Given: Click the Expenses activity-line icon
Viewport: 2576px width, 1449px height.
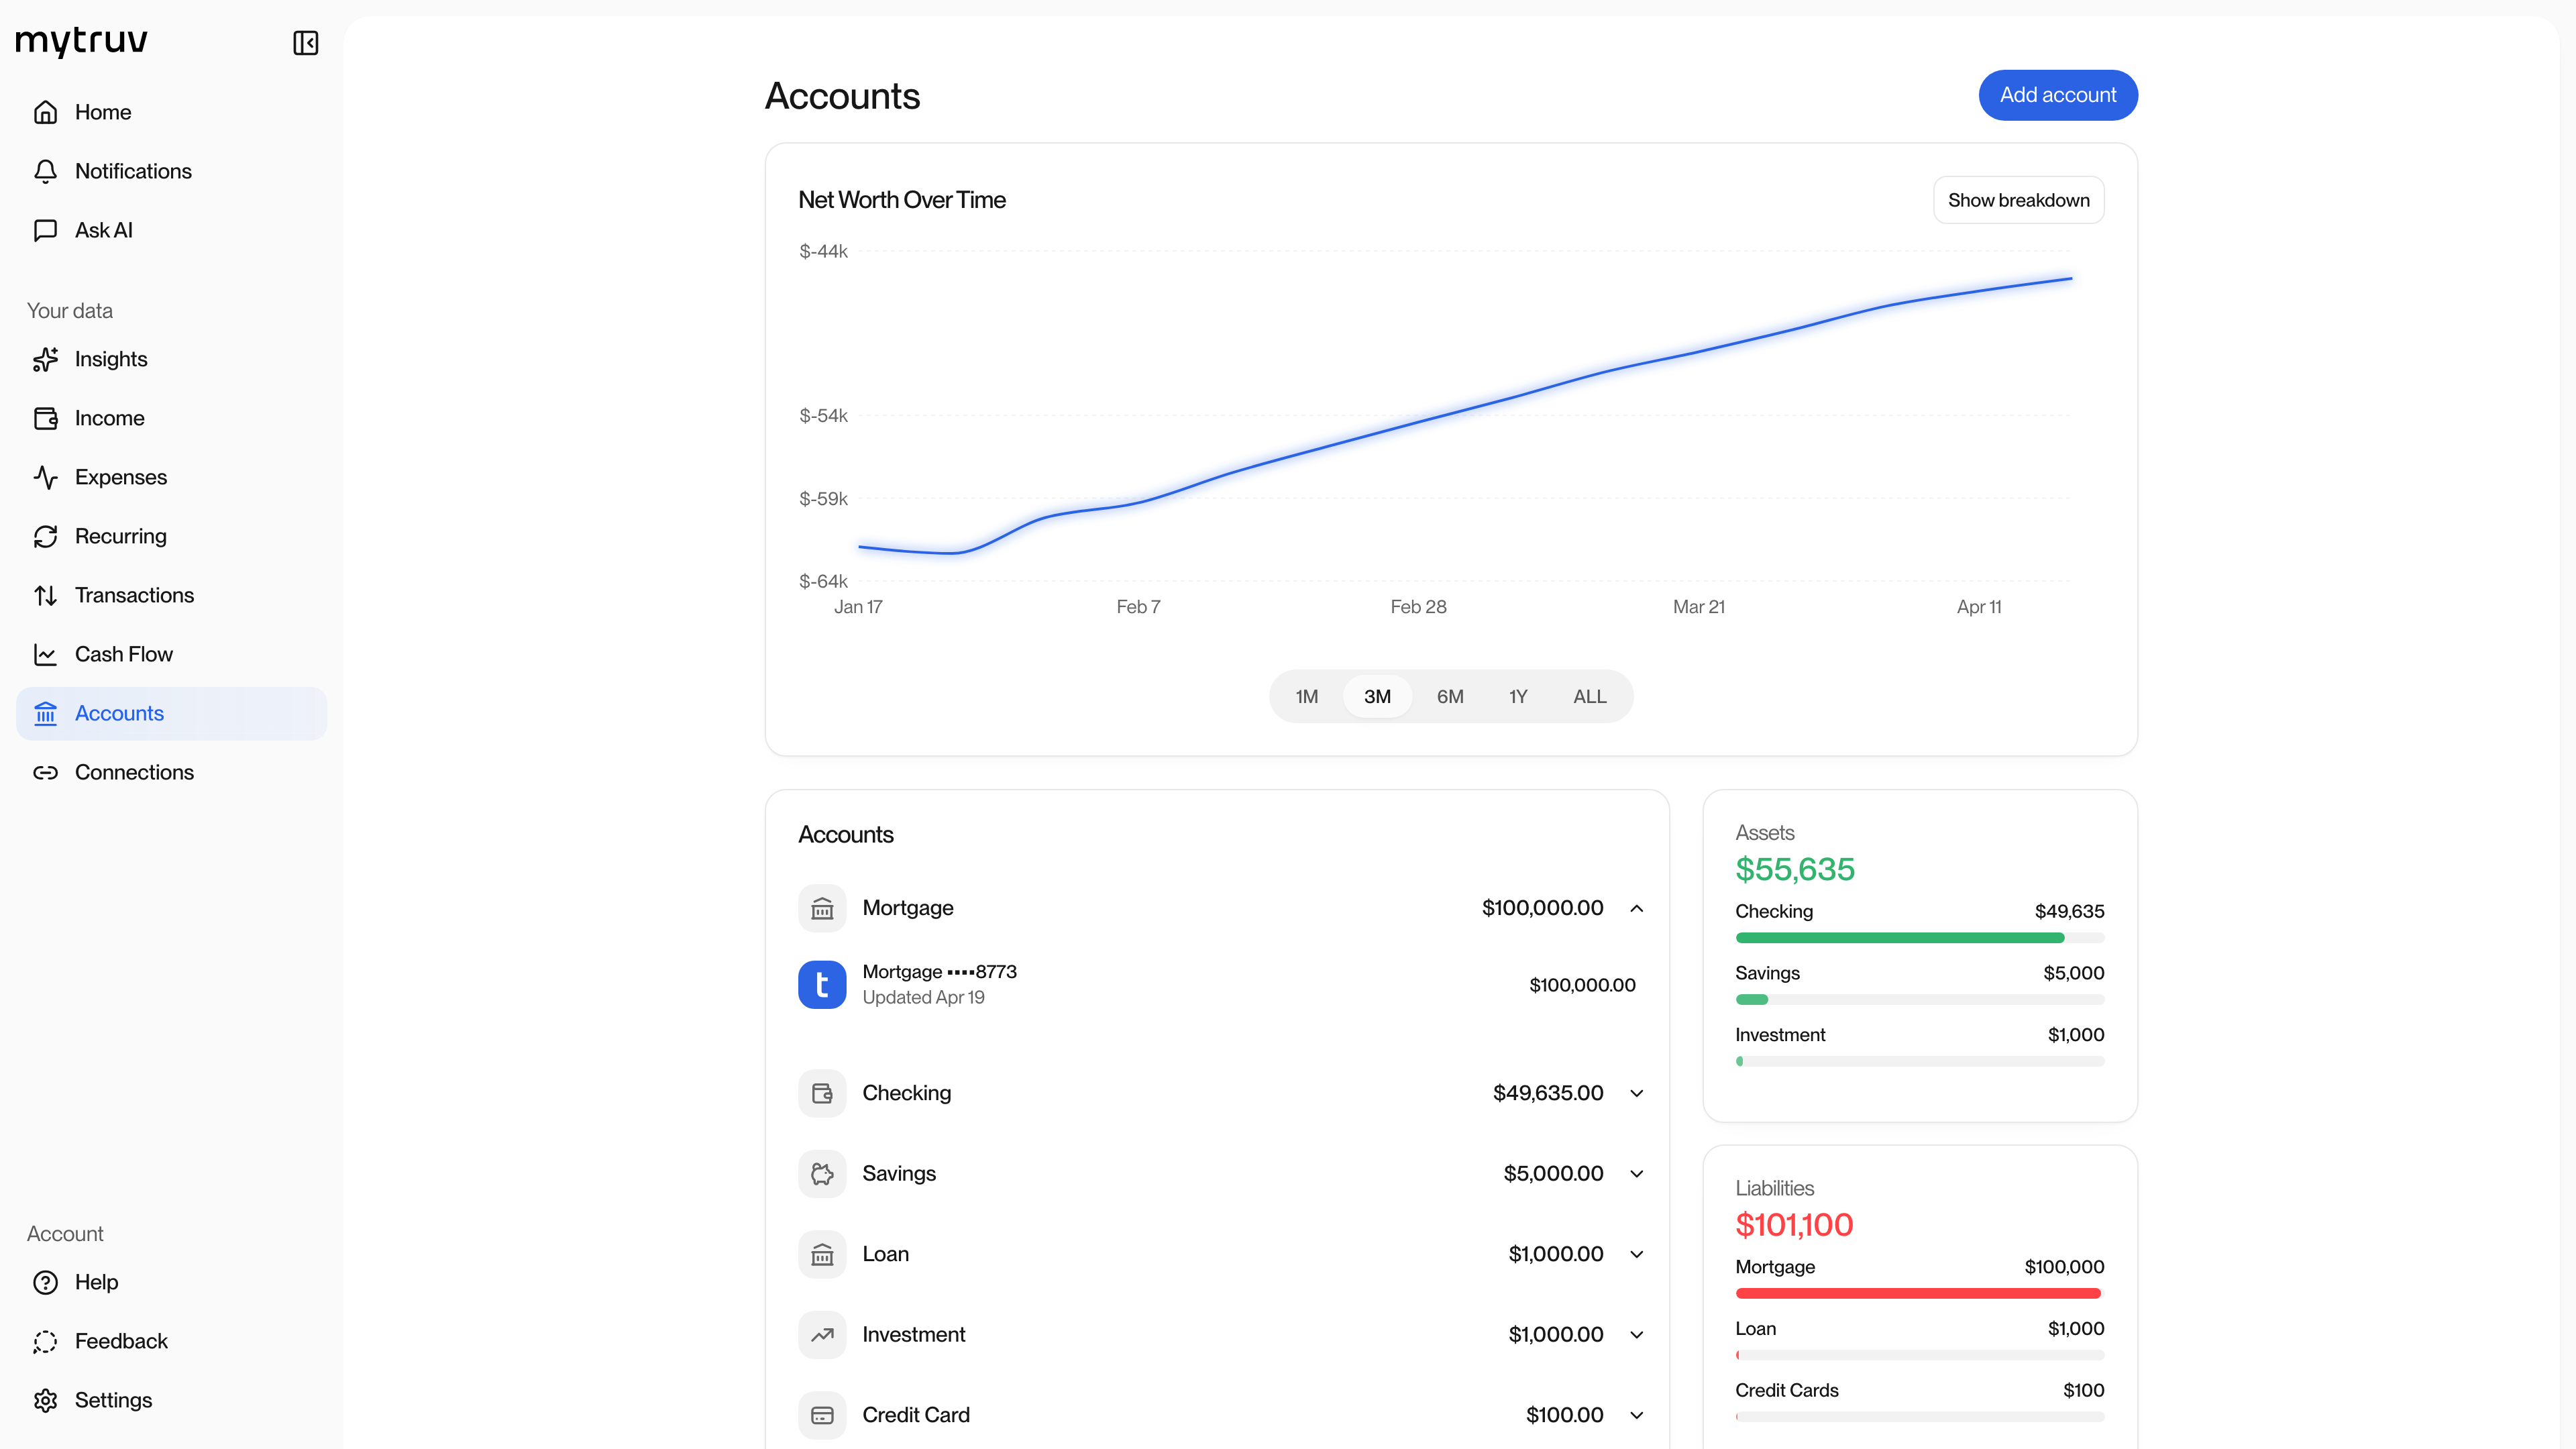Looking at the screenshot, I should click(45, 477).
